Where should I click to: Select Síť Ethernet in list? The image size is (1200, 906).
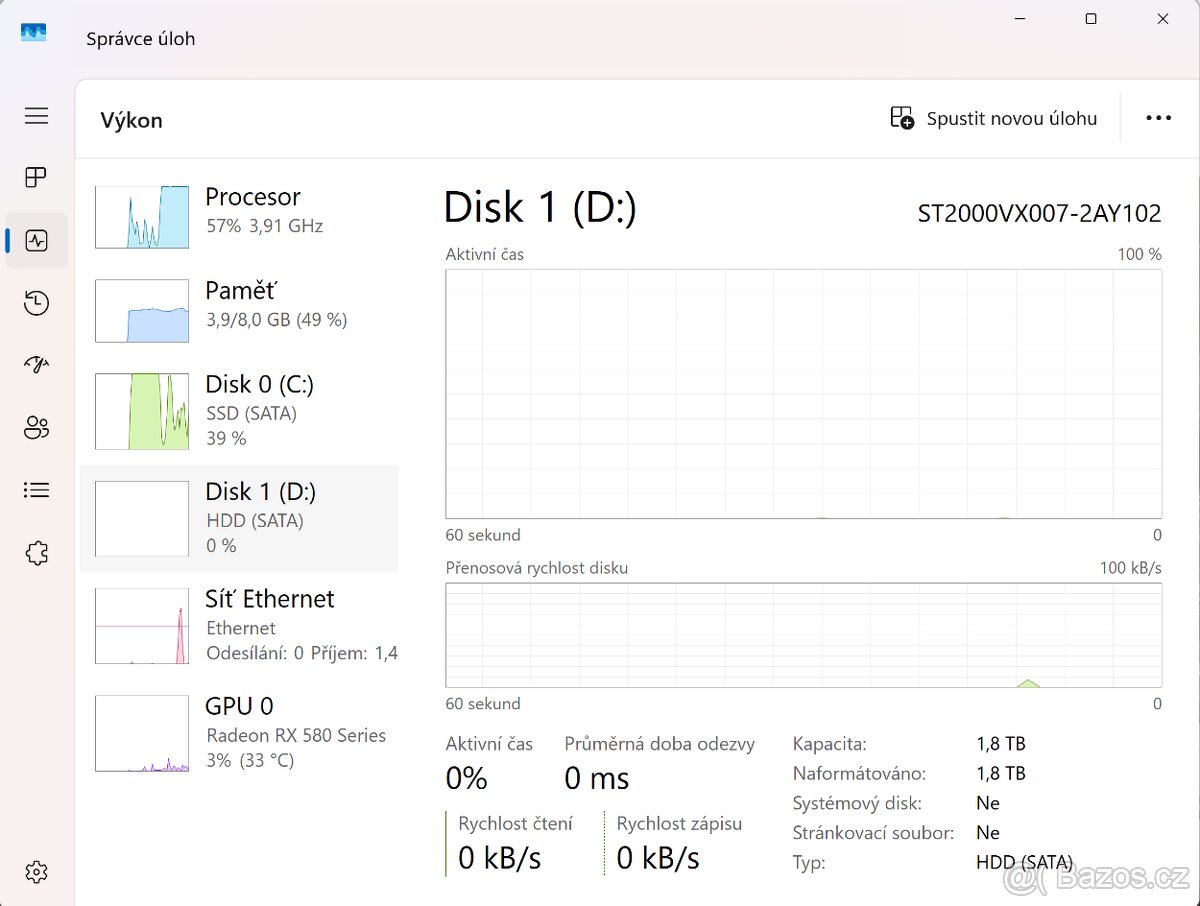(238, 625)
